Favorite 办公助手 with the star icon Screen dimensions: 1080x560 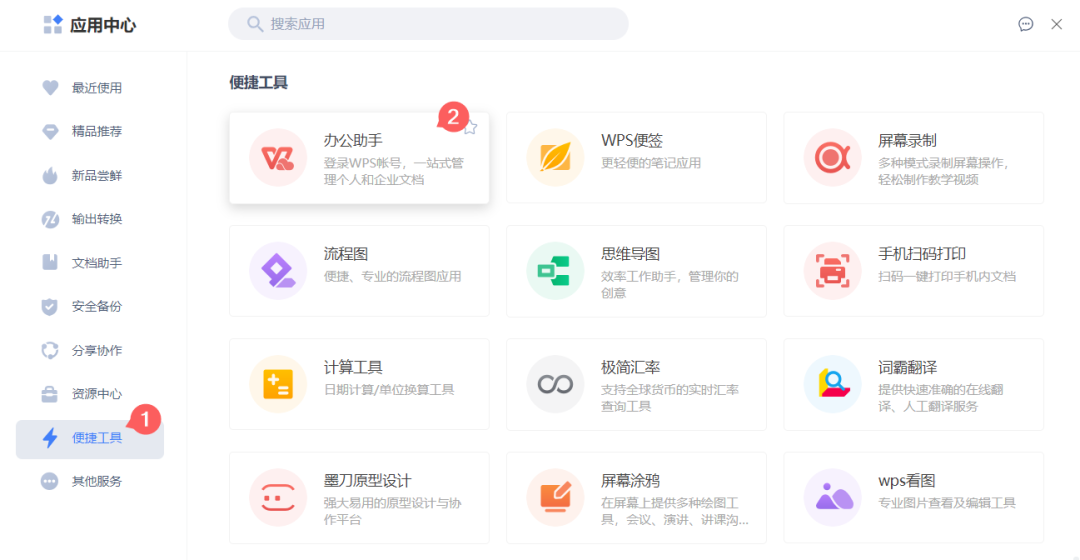pyautogui.click(x=470, y=128)
